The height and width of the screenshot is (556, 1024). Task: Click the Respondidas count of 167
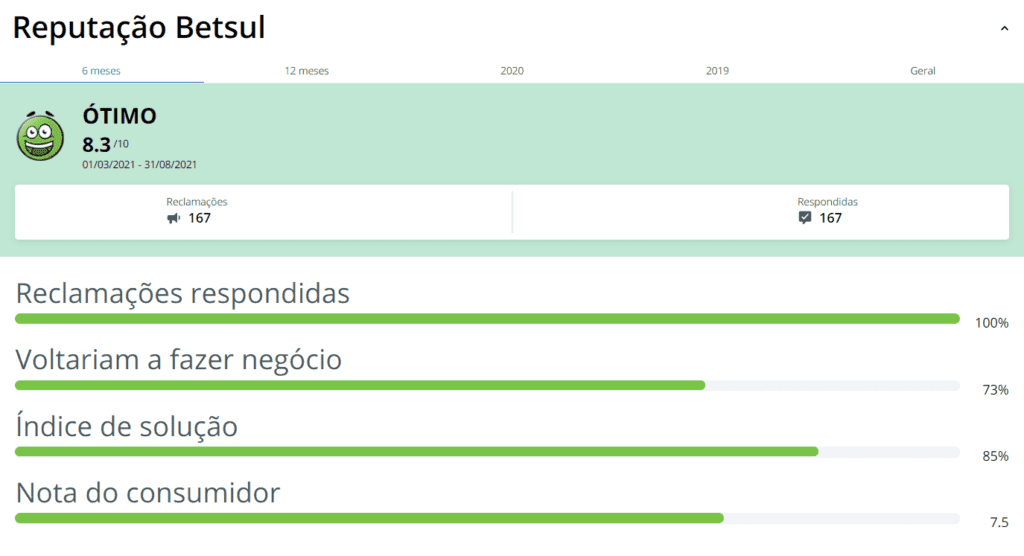pos(830,218)
